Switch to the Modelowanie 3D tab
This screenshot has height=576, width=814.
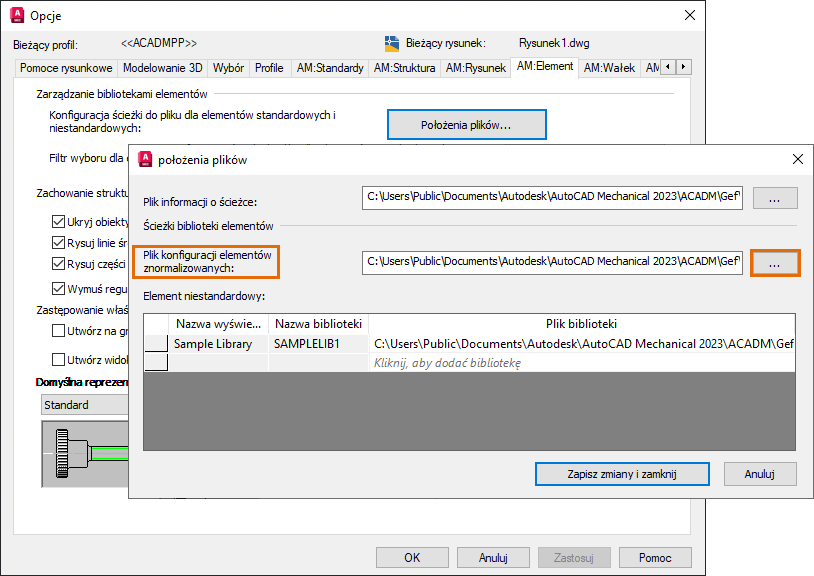(162, 68)
